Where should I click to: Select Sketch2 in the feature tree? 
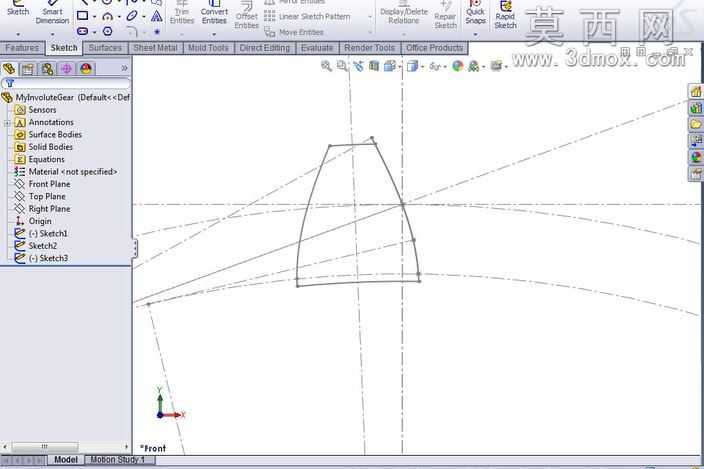(43, 246)
